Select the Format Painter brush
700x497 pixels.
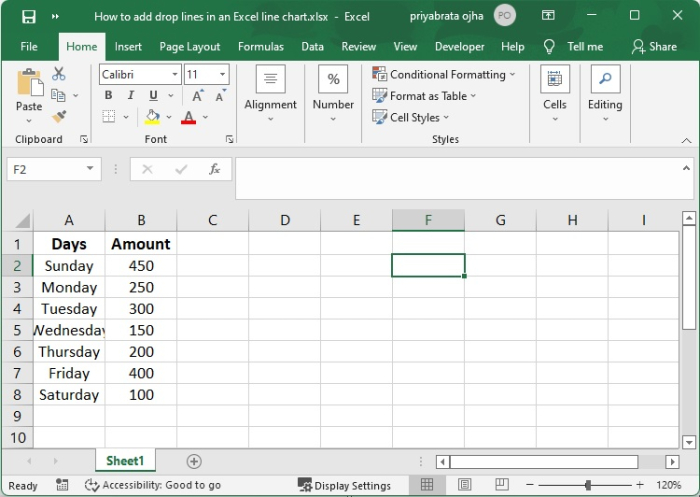[58, 116]
